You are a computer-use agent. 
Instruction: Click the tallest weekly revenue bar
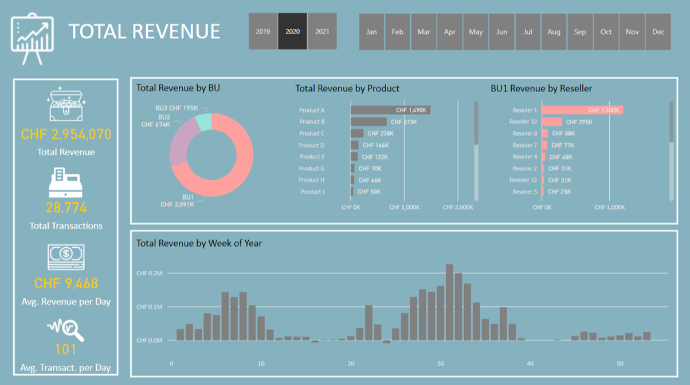(449, 302)
